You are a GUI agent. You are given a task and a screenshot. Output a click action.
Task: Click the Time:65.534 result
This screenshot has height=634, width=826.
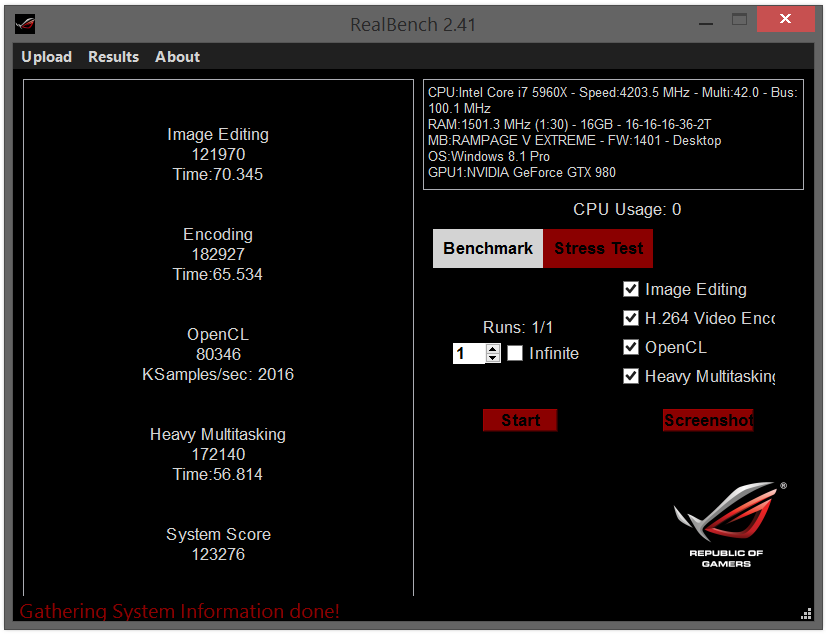(218, 274)
